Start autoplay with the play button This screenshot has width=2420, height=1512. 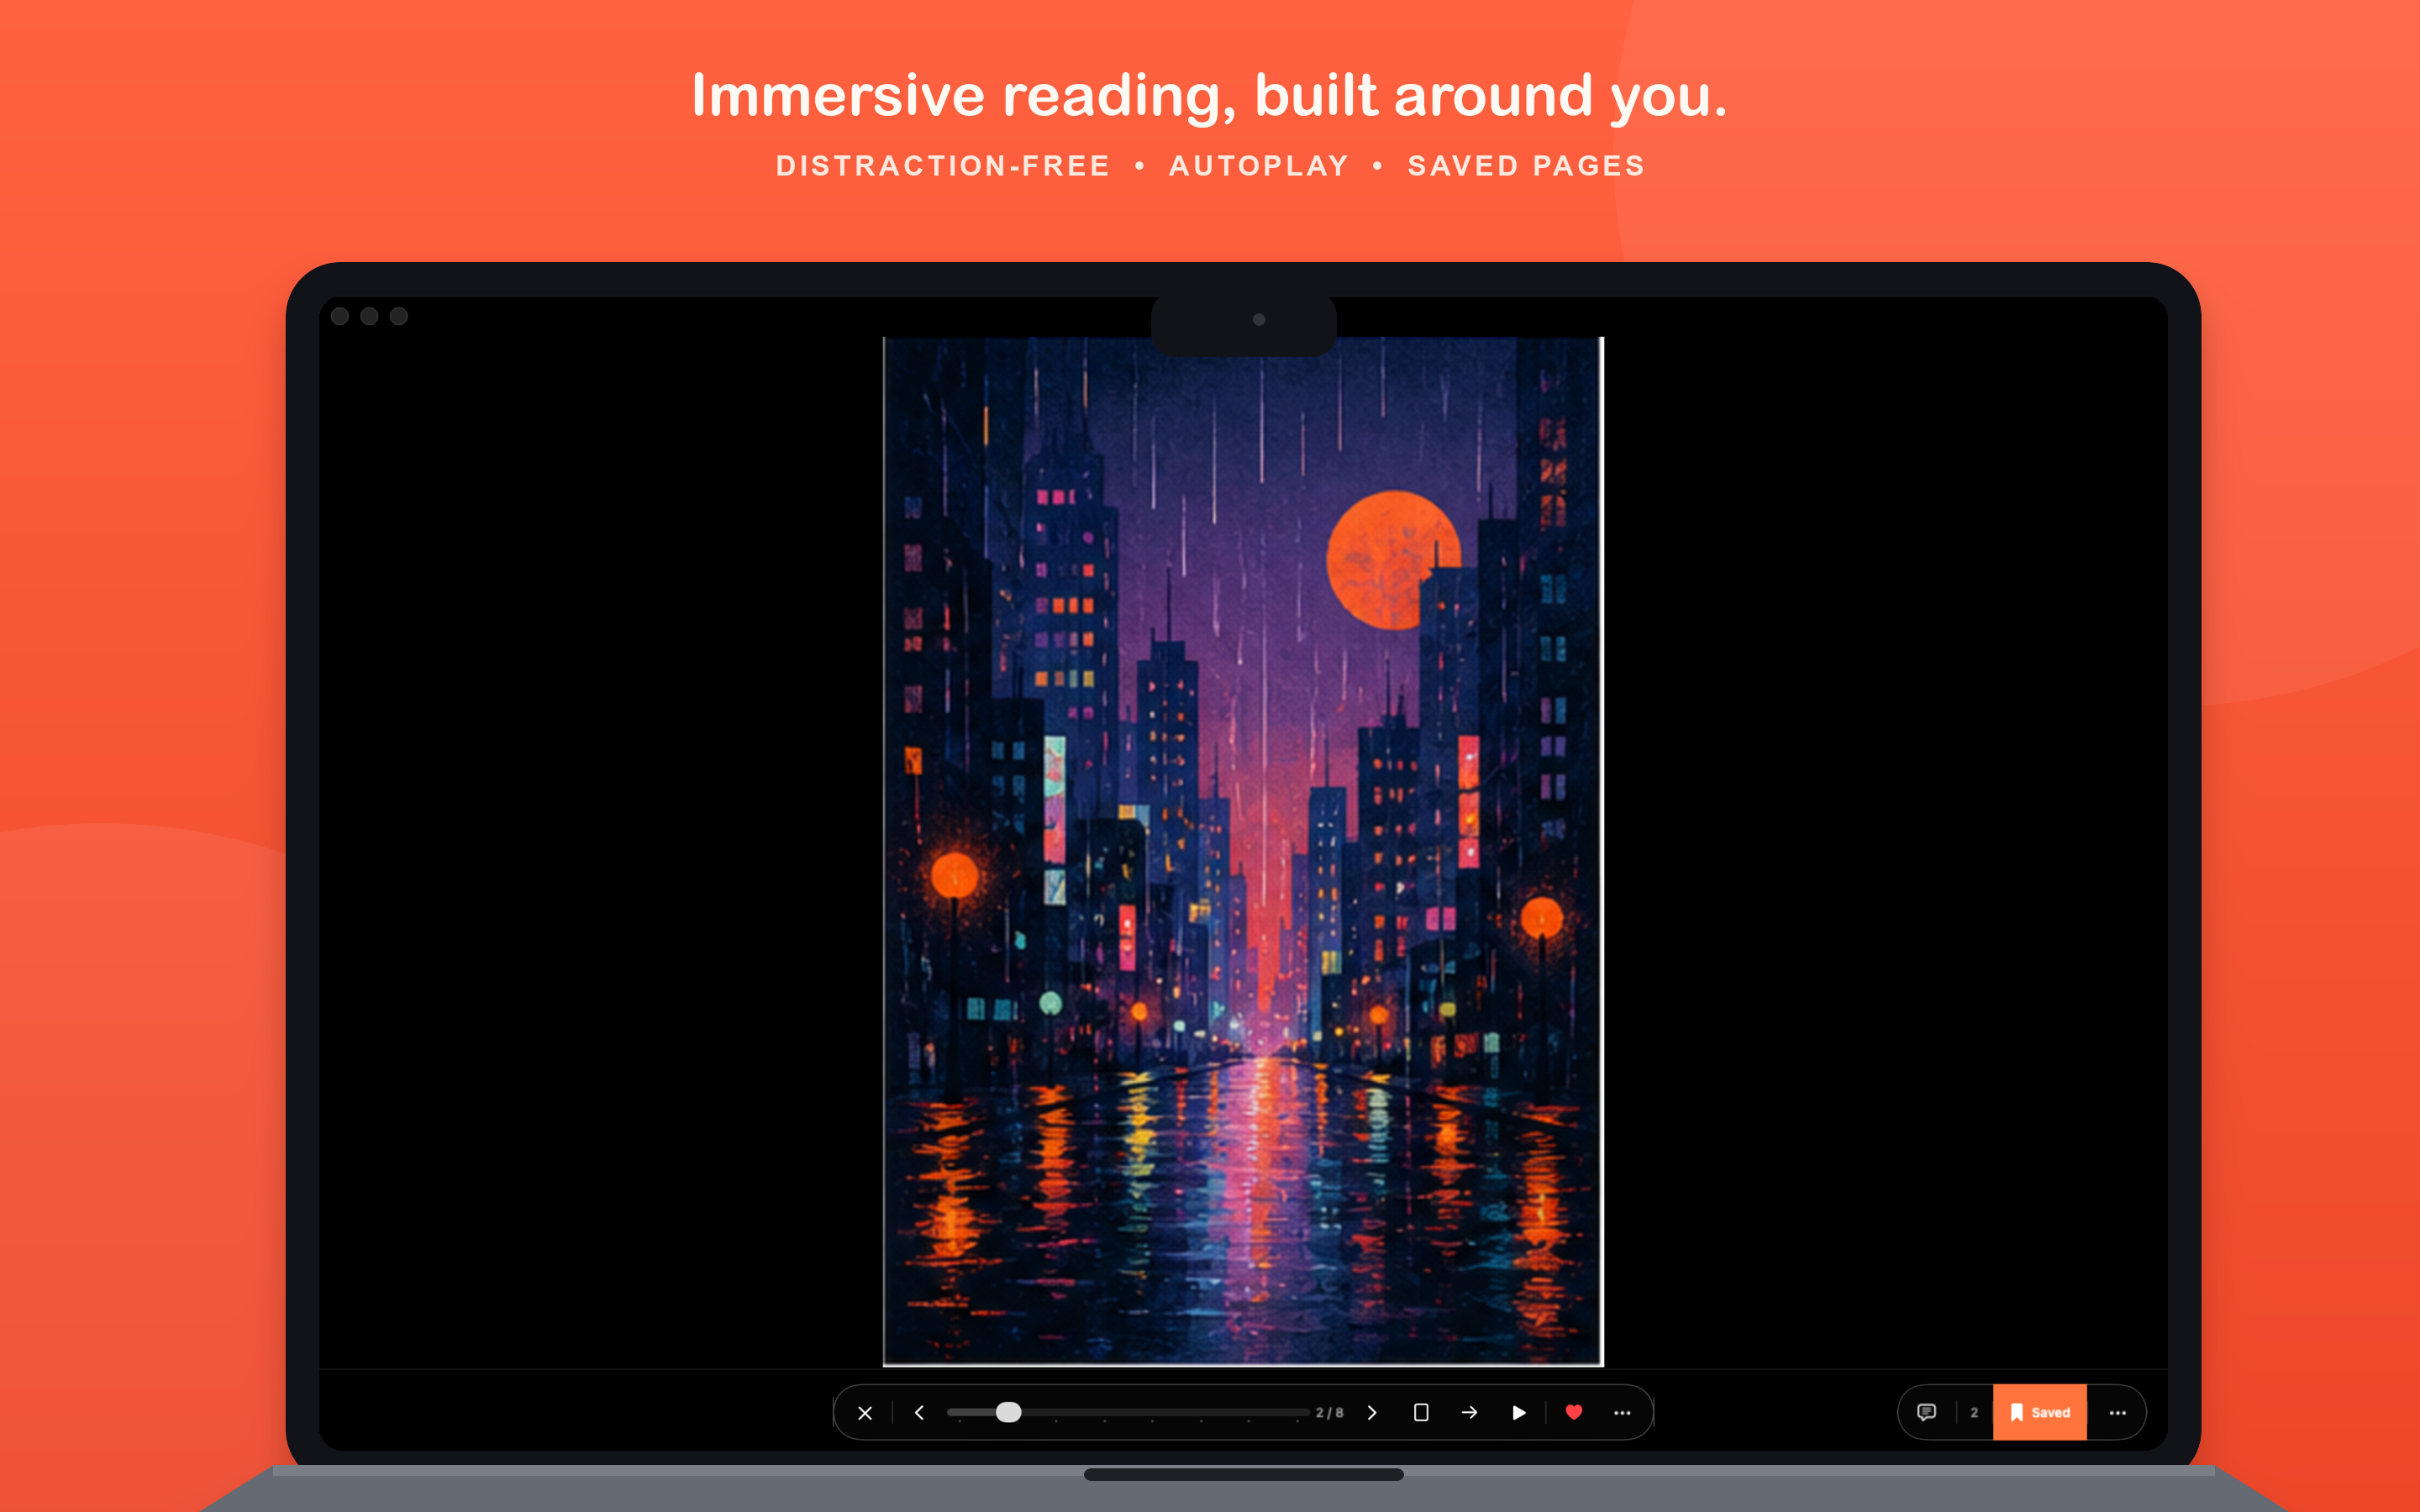tap(1519, 1413)
